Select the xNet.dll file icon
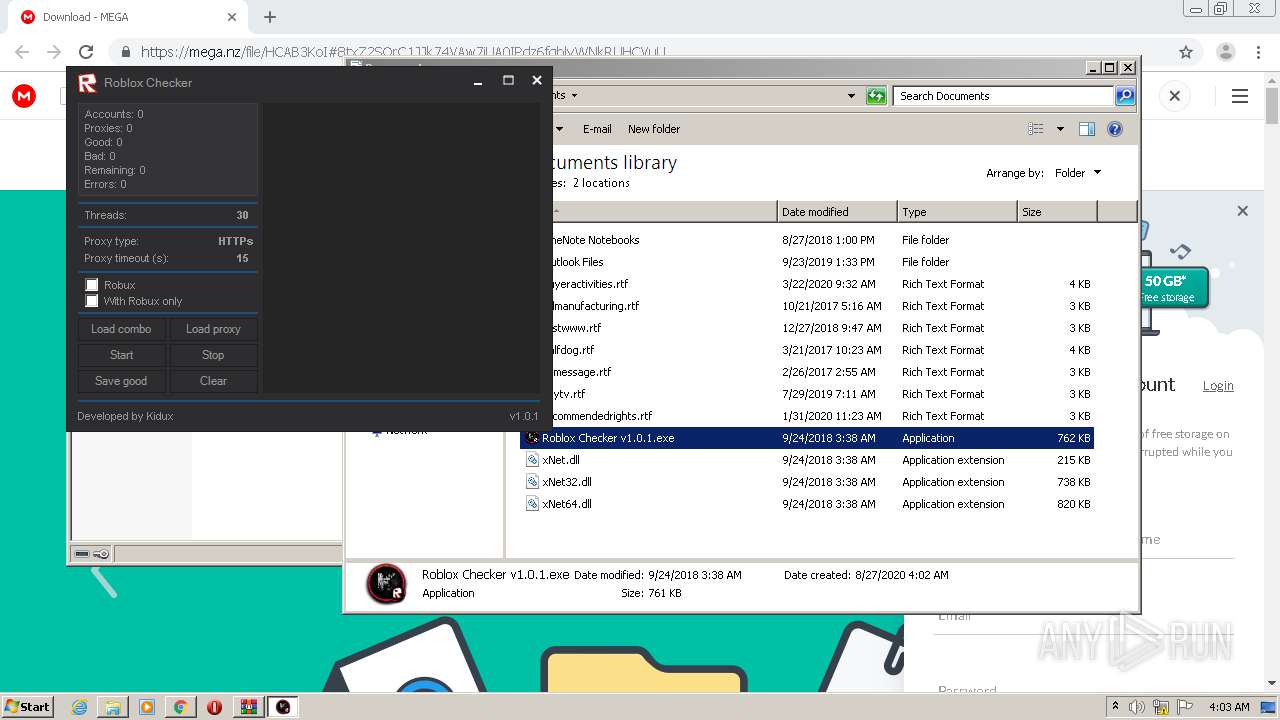1280x720 pixels. [532, 460]
